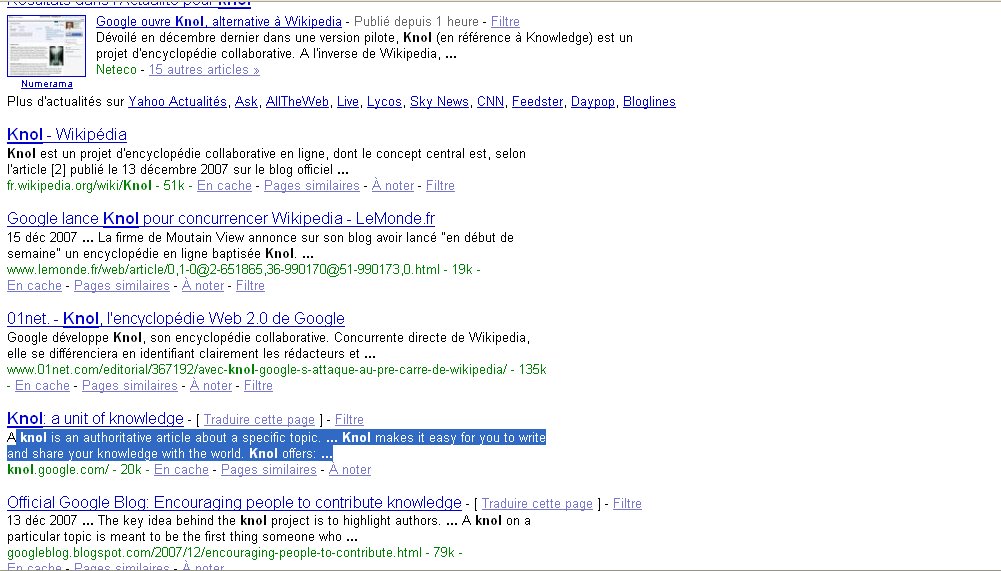The image size is (1001, 571).
Task: Click 'En cache' for the knol.google.com result
Action: 181,469
